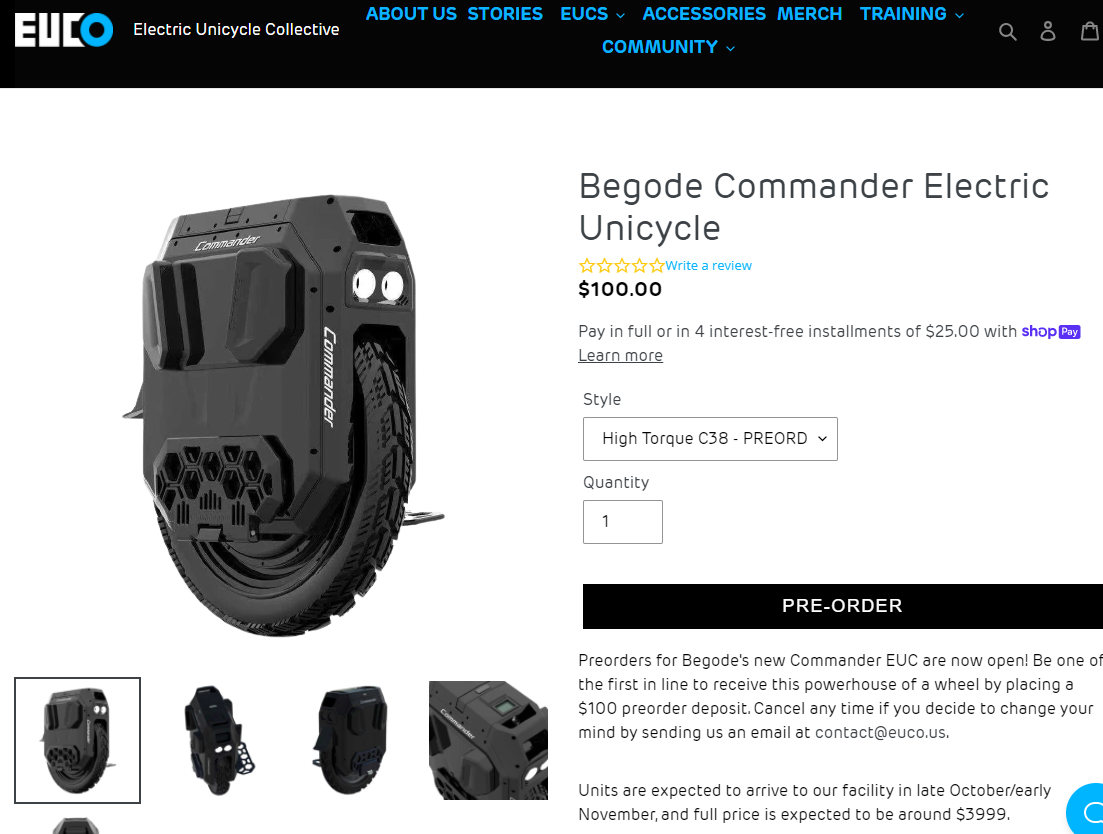Expand the TRAINING menu dropdown
The width and height of the screenshot is (1103, 834).
click(912, 14)
